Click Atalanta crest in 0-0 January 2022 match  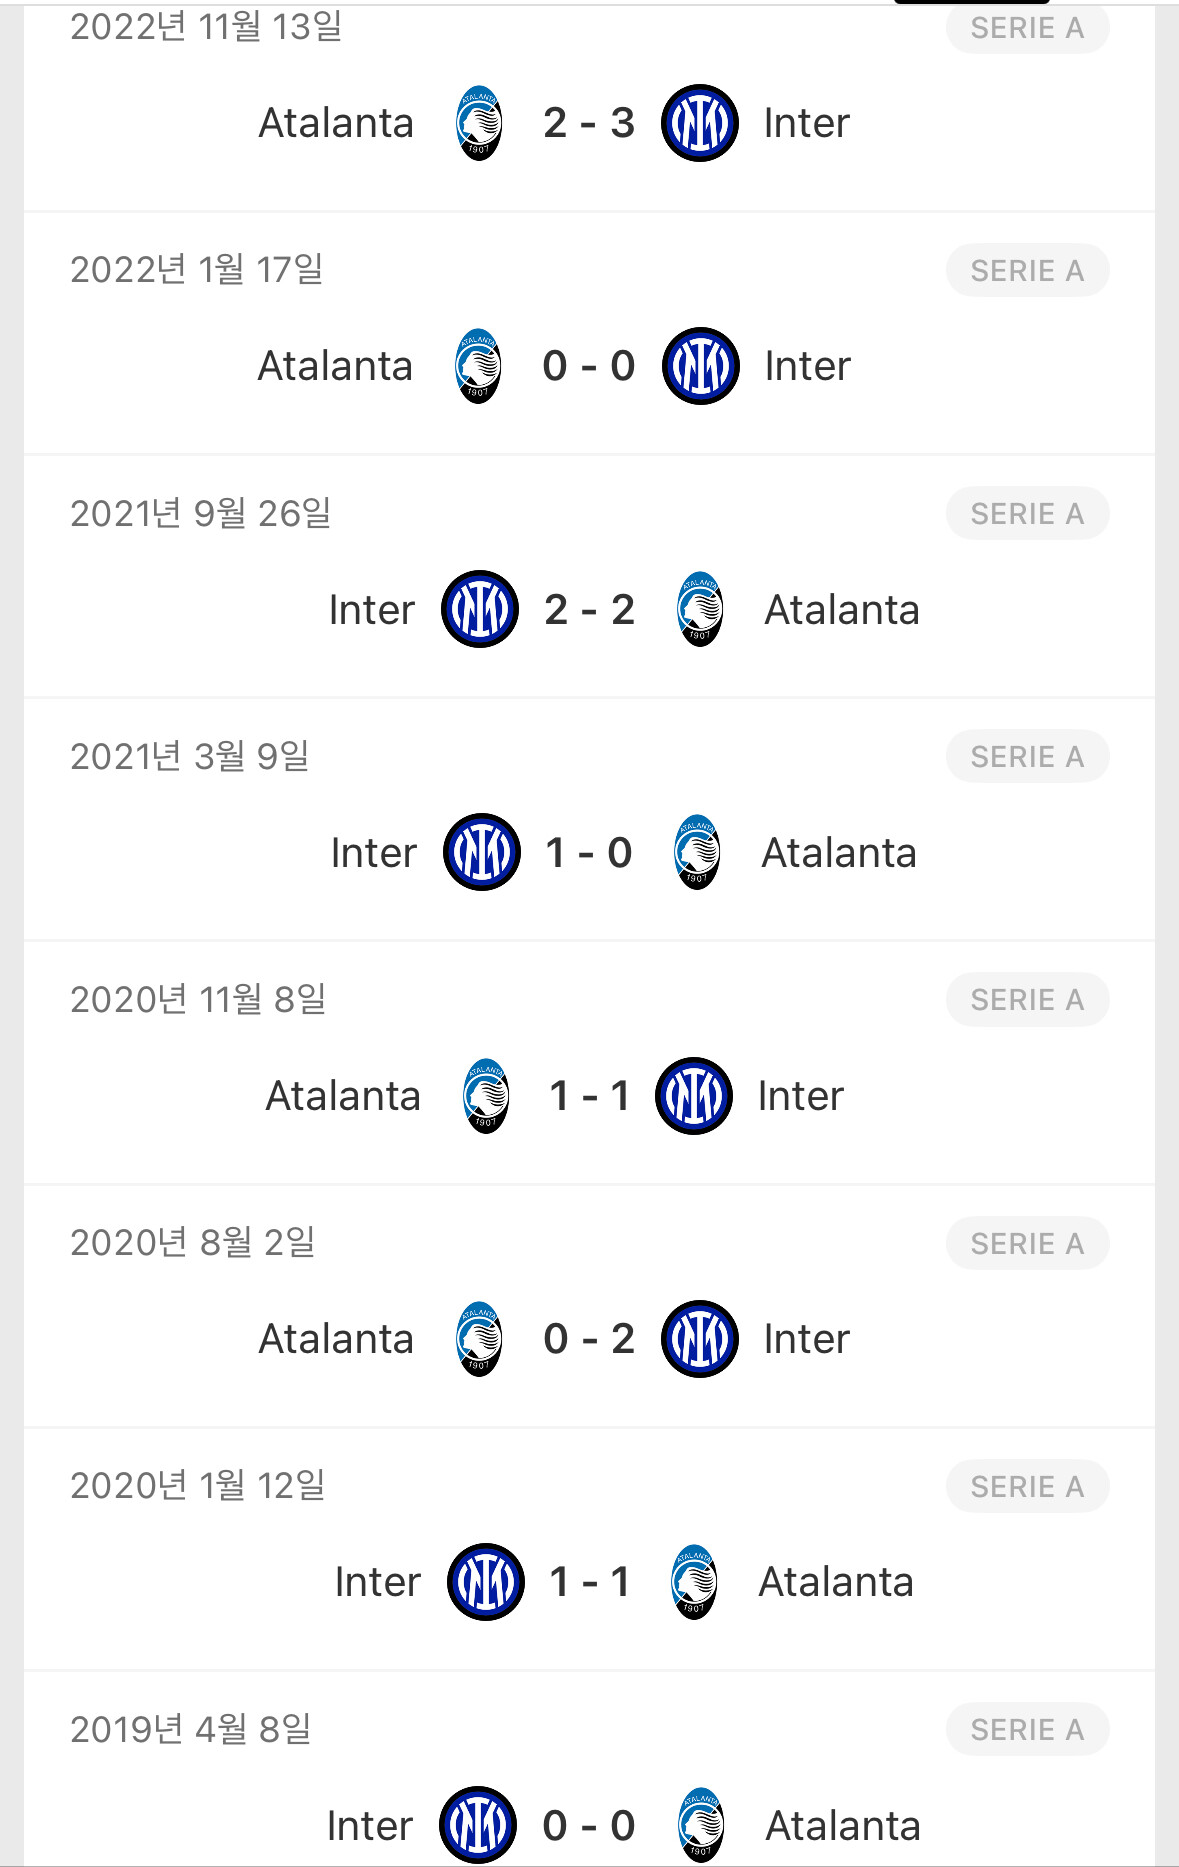pyautogui.click(x=478, y=366)
